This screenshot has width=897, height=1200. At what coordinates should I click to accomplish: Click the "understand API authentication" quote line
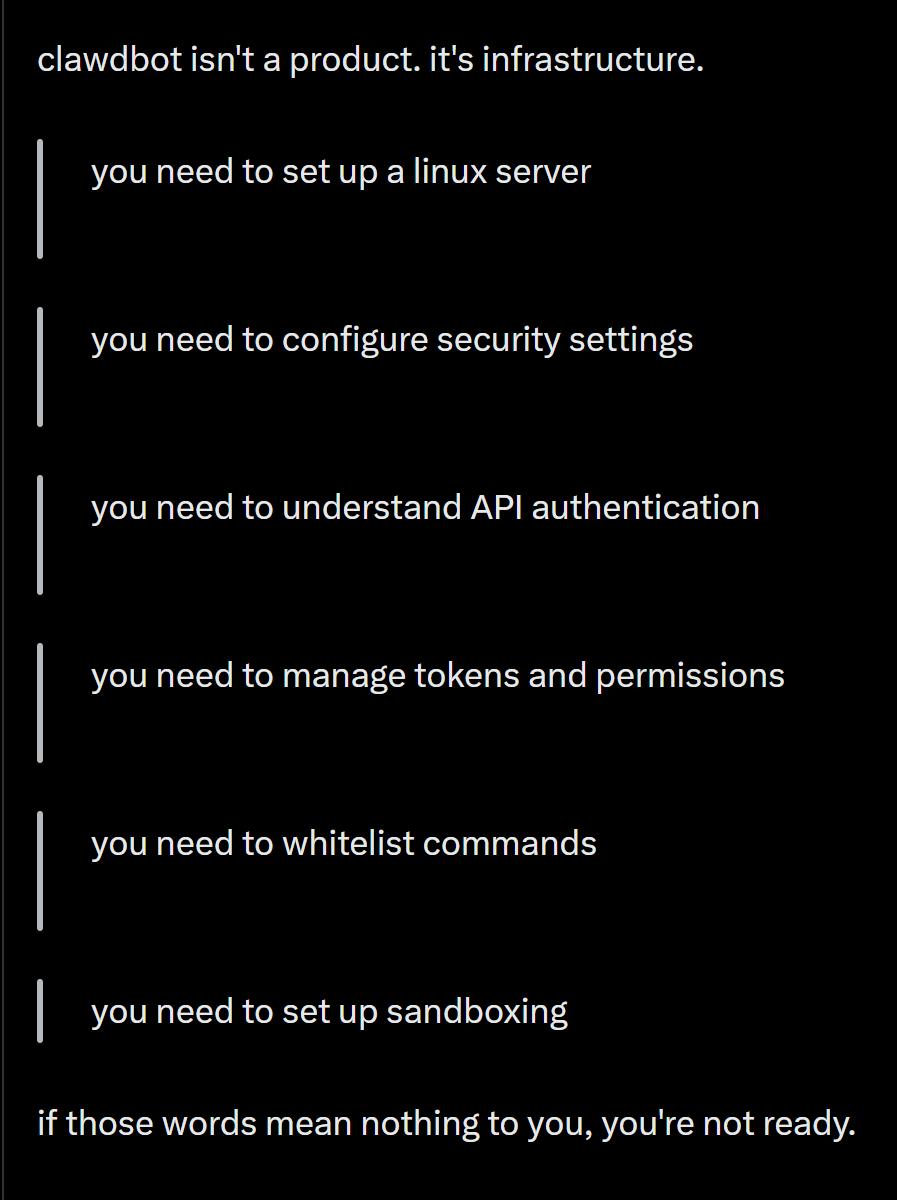(425, 508)
